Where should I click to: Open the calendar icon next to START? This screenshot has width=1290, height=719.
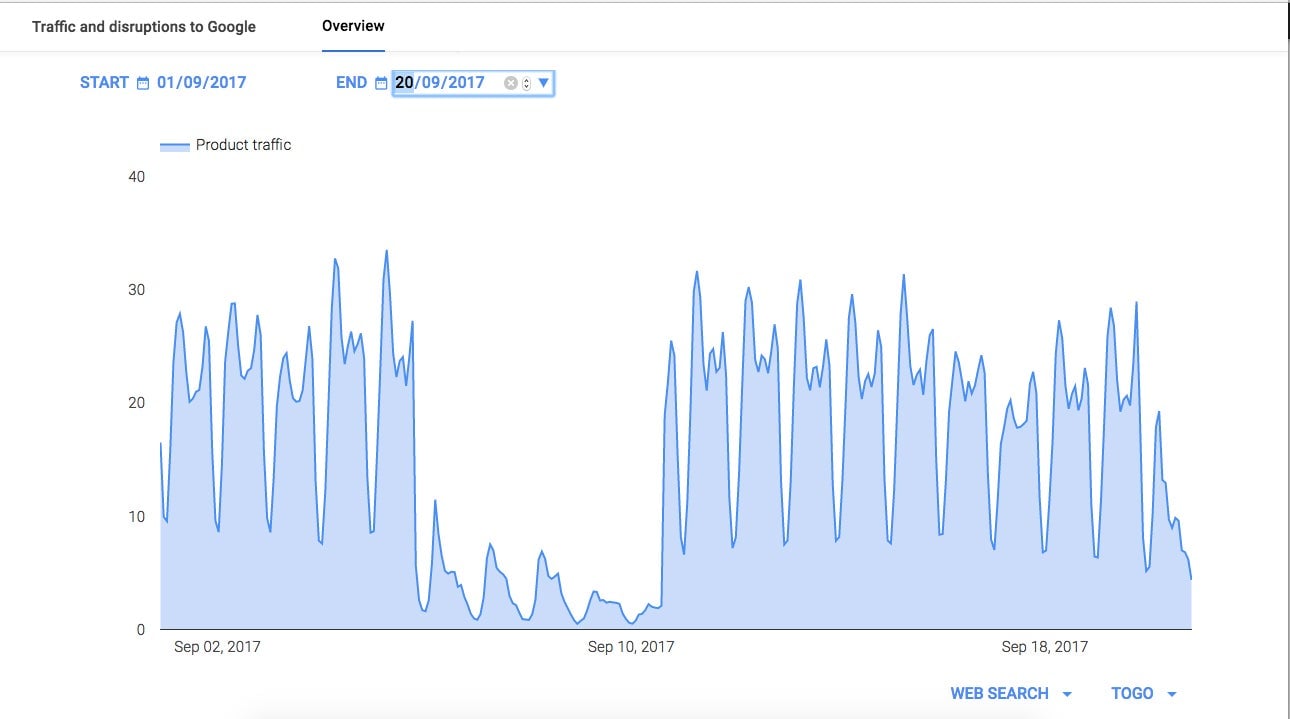(143, 83)
